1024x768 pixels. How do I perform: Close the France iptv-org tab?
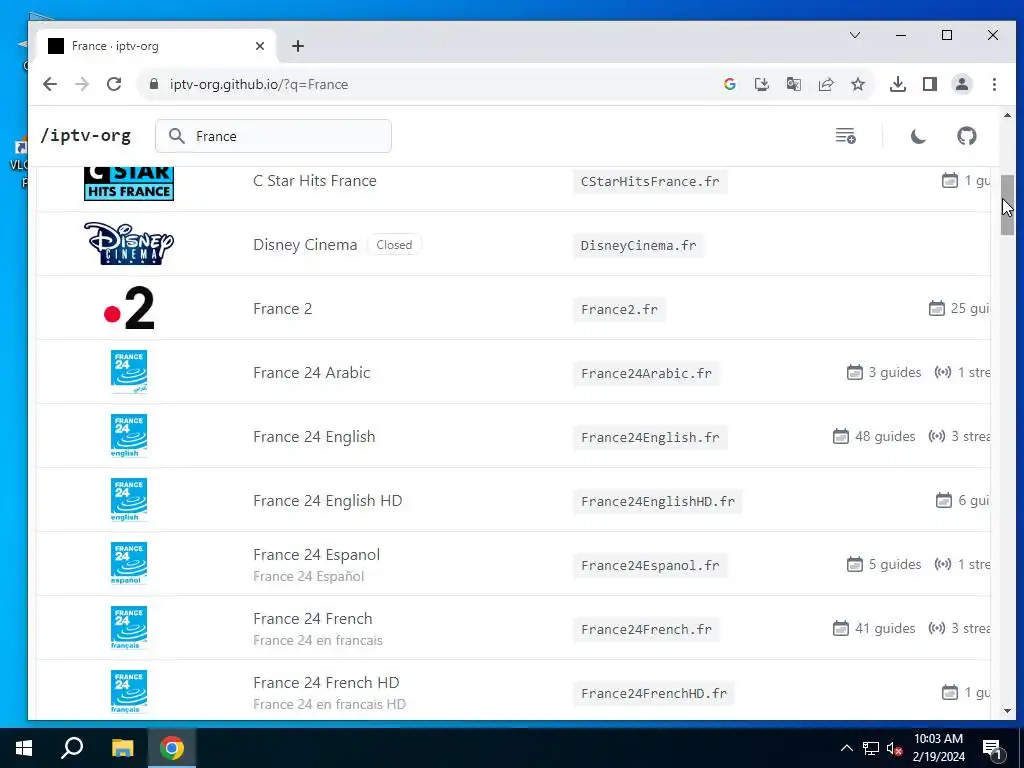(259, 46)
